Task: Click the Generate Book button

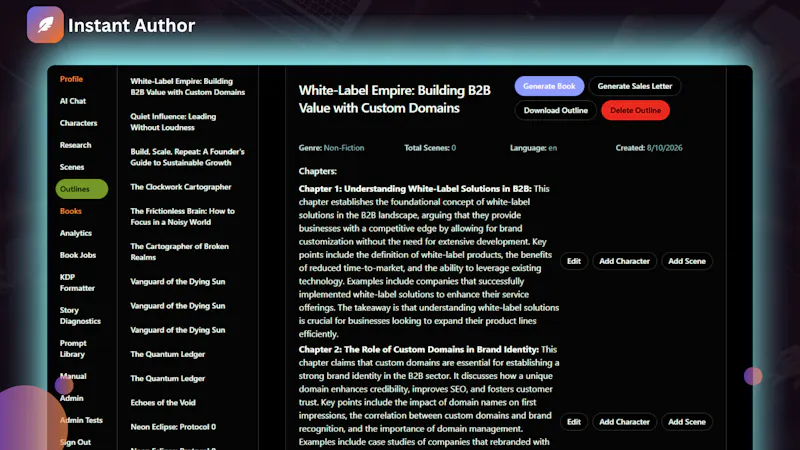Action: click(549, 86)
